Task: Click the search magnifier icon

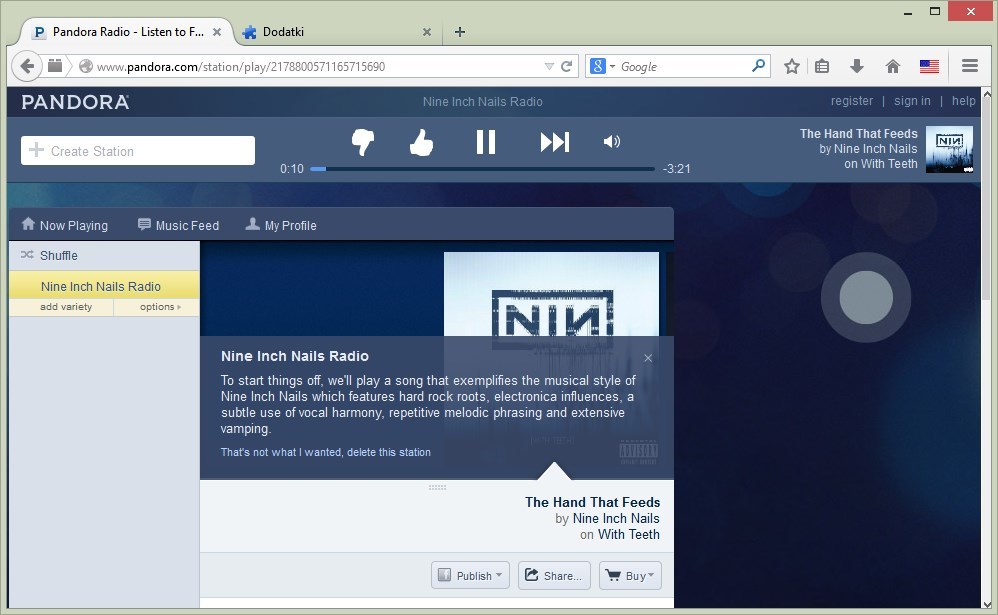Action: [758, 66]
